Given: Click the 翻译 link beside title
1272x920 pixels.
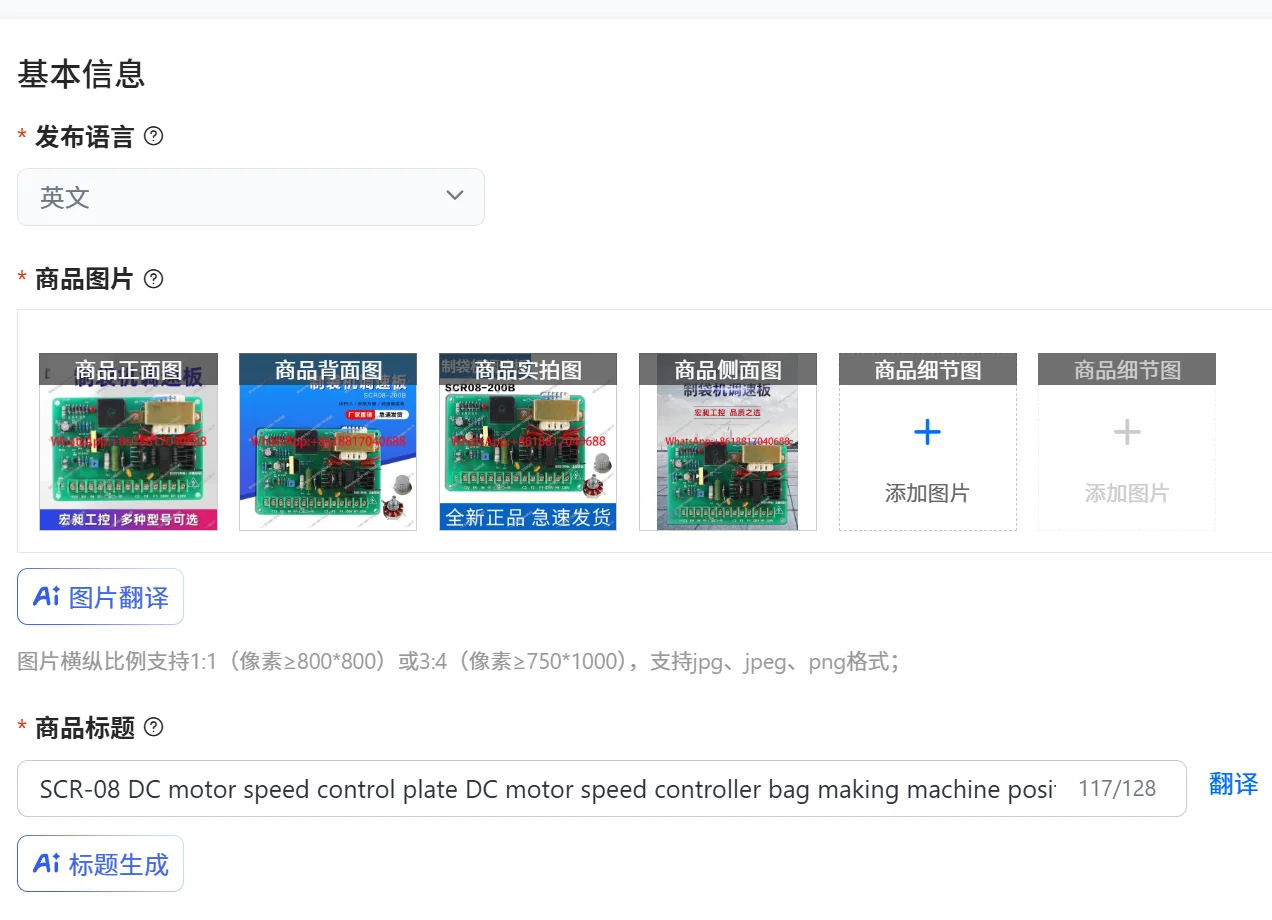Looking at the screenshot, I should coord(1233,784).
